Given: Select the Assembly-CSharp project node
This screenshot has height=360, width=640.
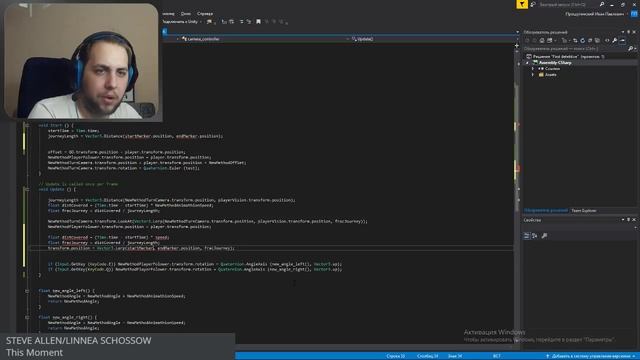Looking at the screenshot, I should pyautogui.click(x=555, y=62).
